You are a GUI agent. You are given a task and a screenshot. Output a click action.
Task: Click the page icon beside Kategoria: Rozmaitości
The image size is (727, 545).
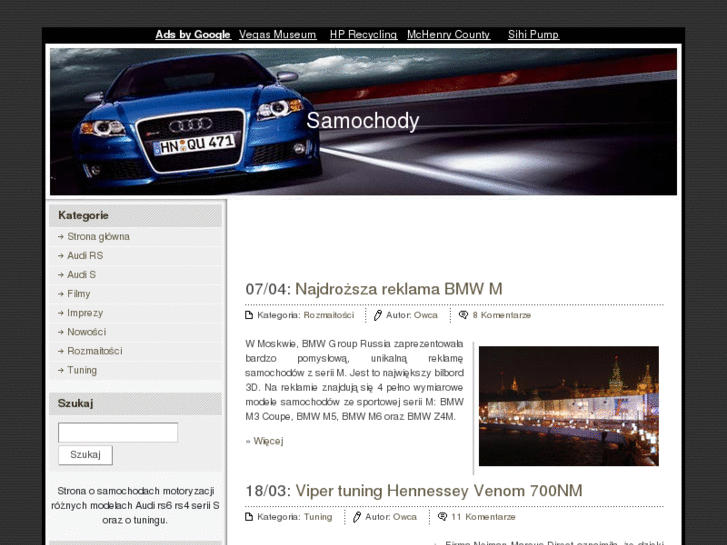click(249, 315)
